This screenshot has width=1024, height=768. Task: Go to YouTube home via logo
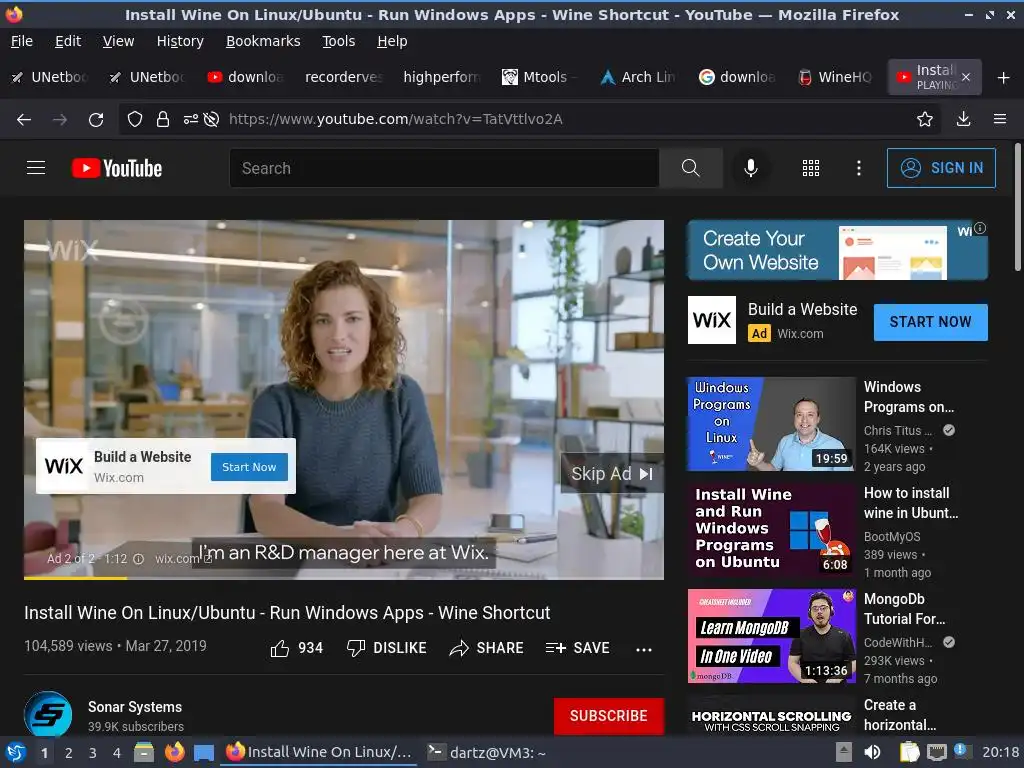pos(117,168)
